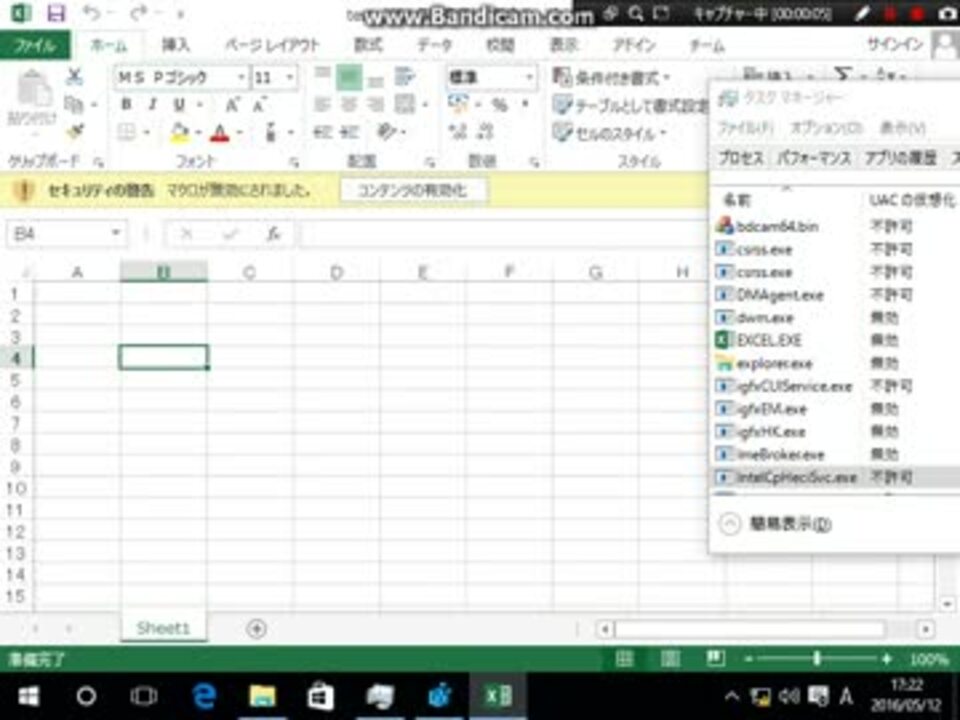
Task: Open Microsoft Edge from taskbar
Action: point(203,696)
